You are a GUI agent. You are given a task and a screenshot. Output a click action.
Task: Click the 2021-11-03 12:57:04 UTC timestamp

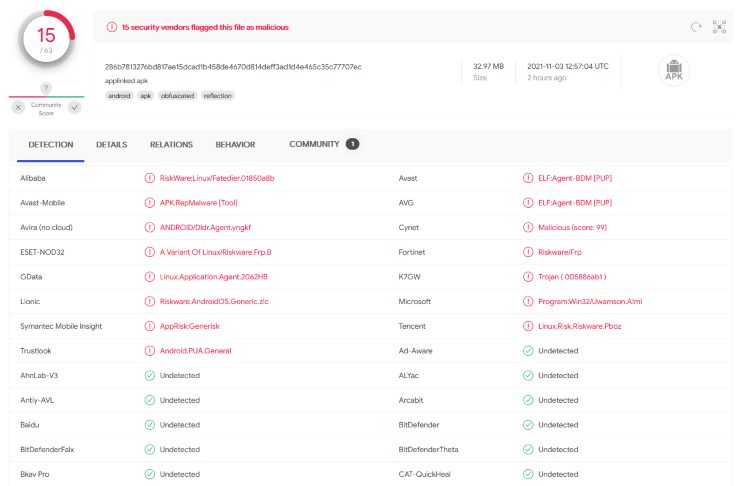click(x=568, y=66)
